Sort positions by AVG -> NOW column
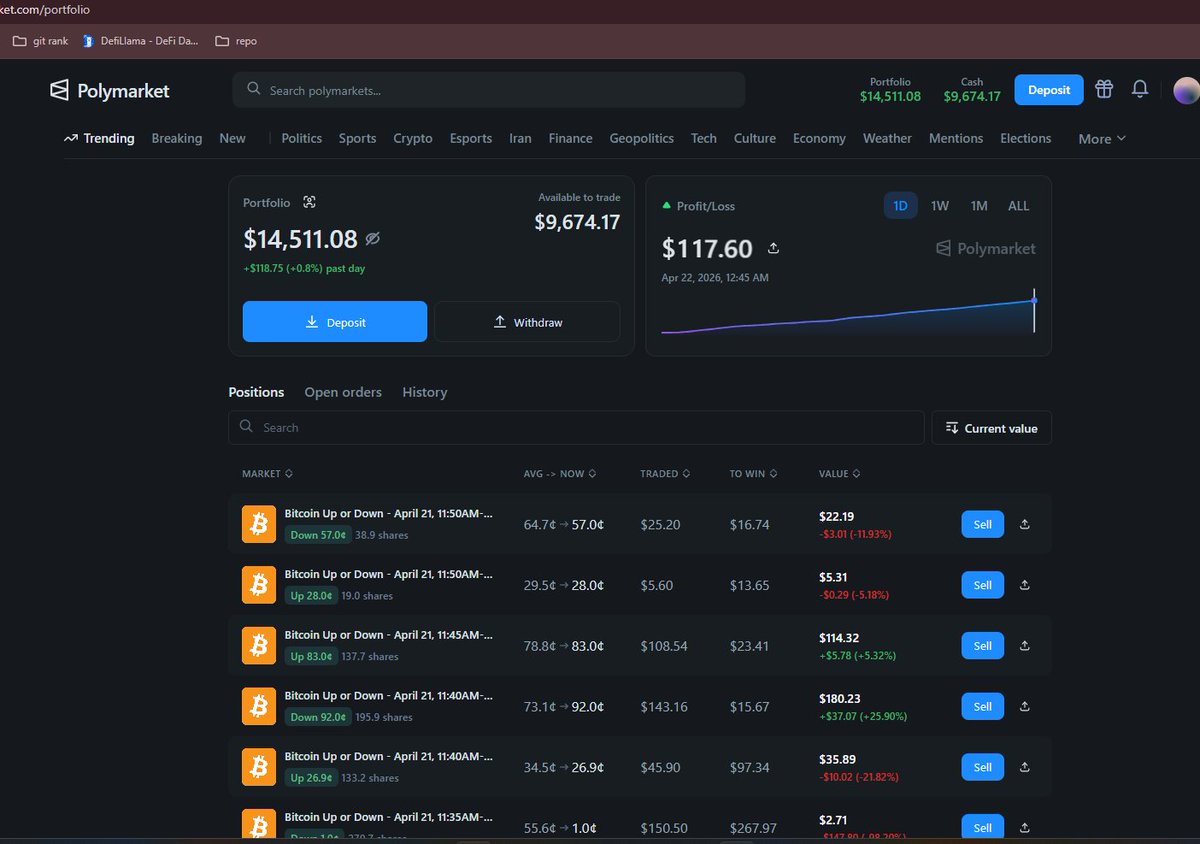Viewport: 1200px width, 844px height. click(559, 474)
